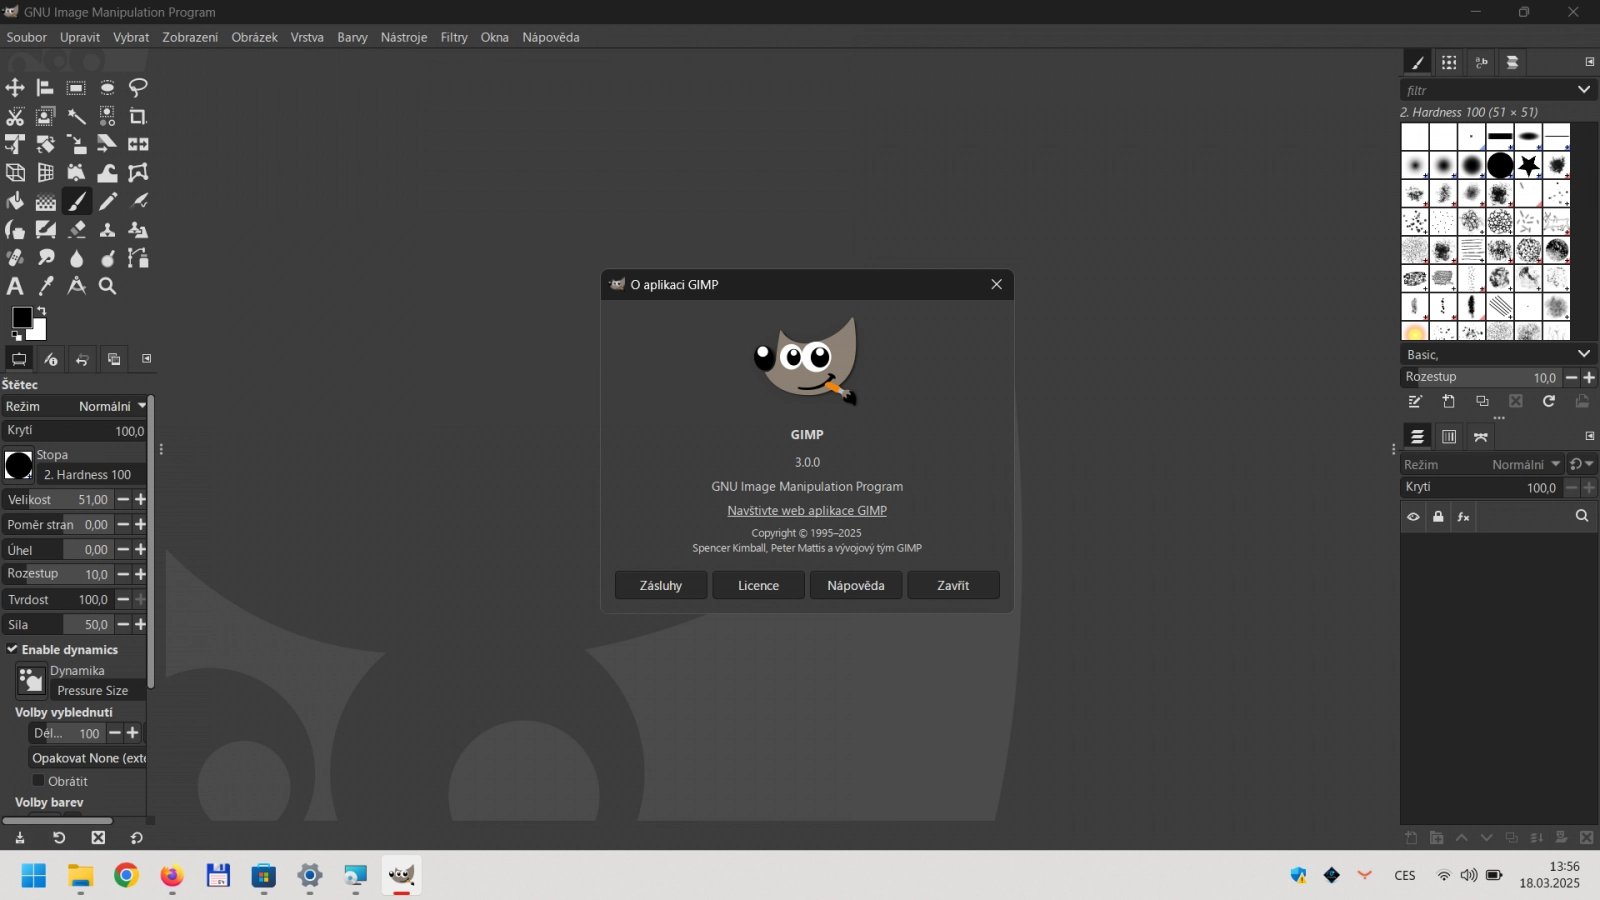Open the Filtry menu
Screen dimensions: 1600x900
click(454, 37)
